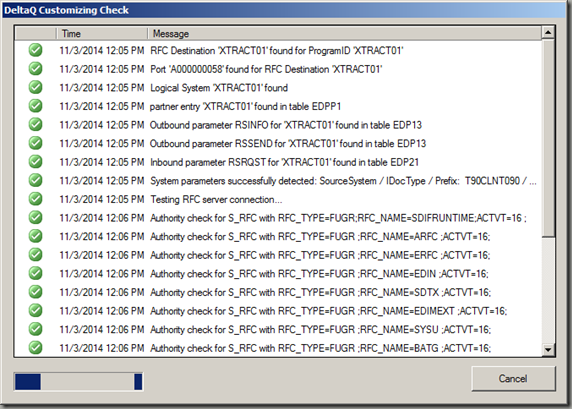Select the System parameters successfully detected message

(343, 181)
